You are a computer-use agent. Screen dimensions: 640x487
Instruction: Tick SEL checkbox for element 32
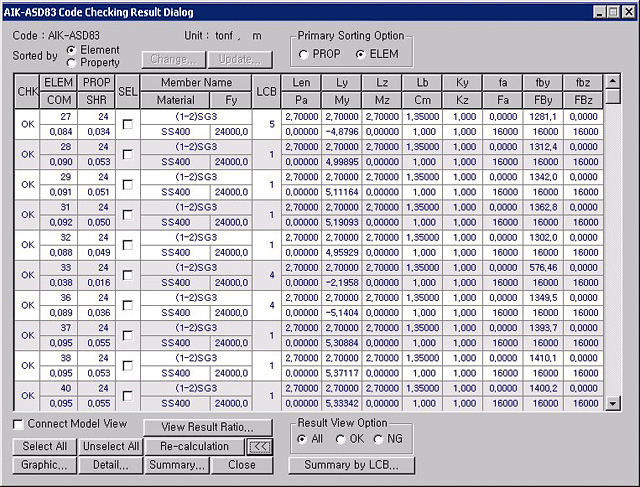click(128, 245)
